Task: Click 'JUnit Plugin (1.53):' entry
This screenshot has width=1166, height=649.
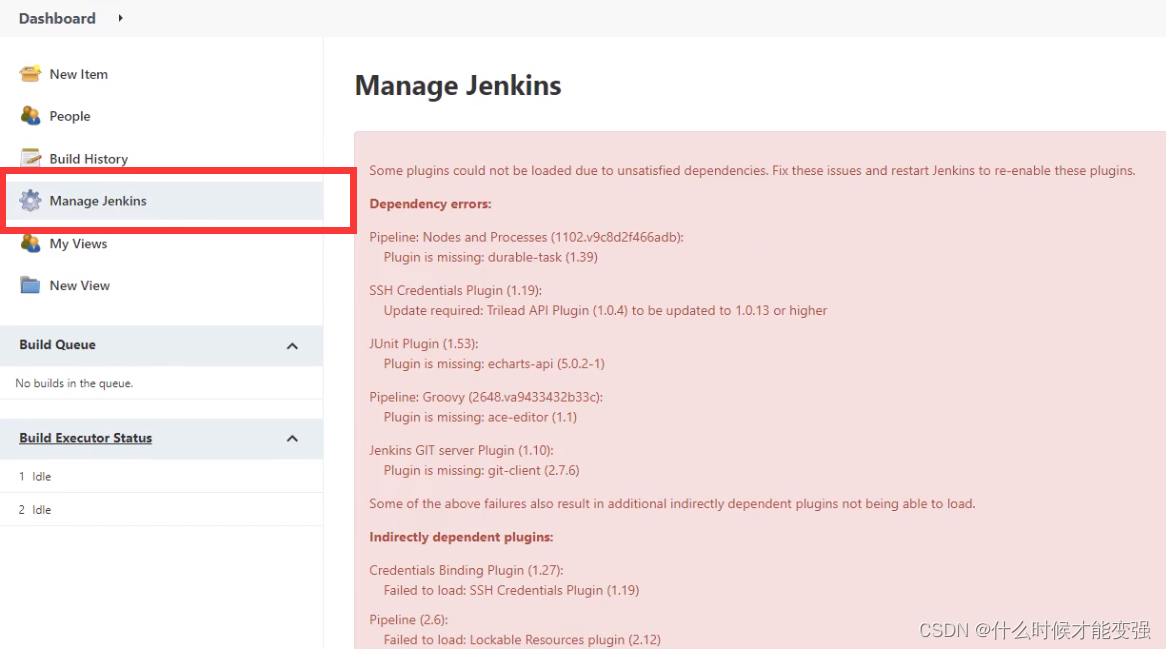Action: (x=424, y=344)
